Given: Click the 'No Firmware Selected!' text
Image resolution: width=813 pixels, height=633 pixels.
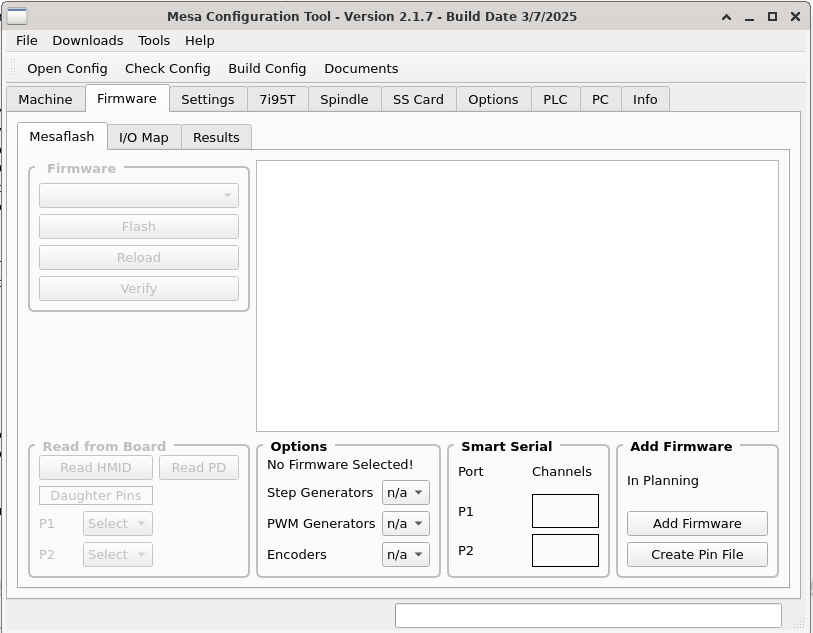Looking at the screenshot, I should point(340,465).
